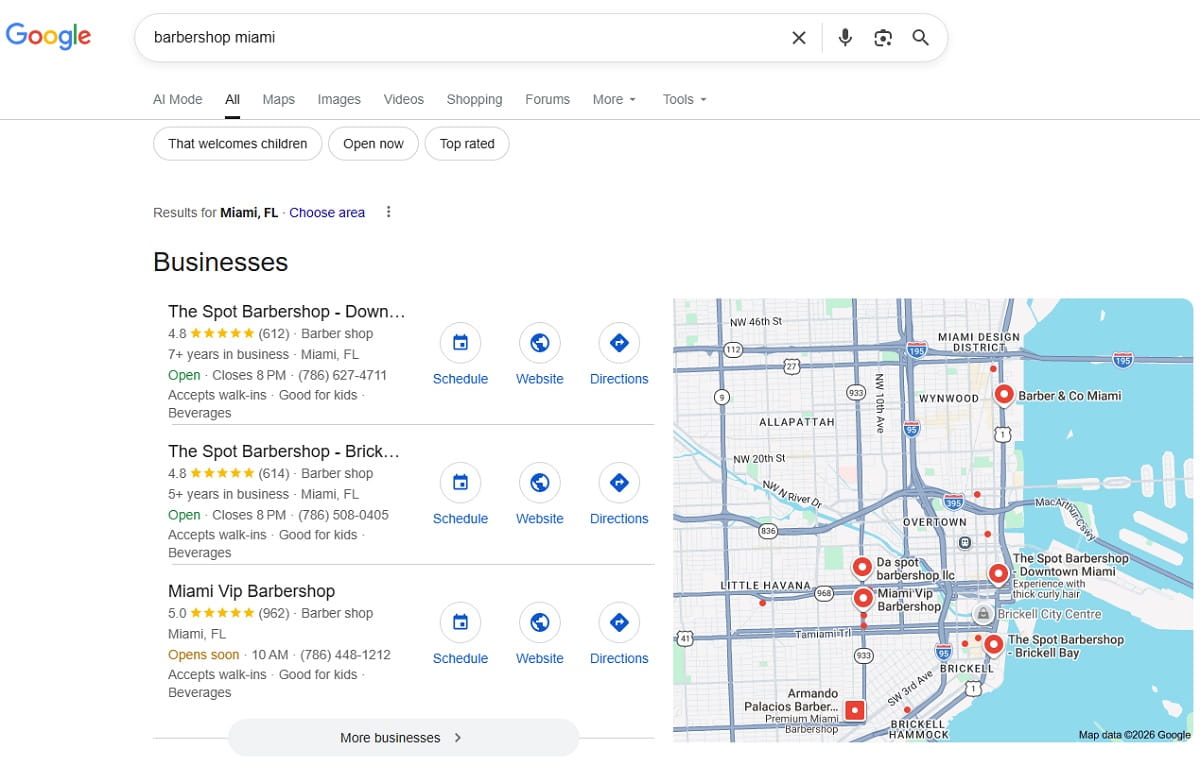Enable the Open now filter
The image size is (1200, 766).
point(373,143)
